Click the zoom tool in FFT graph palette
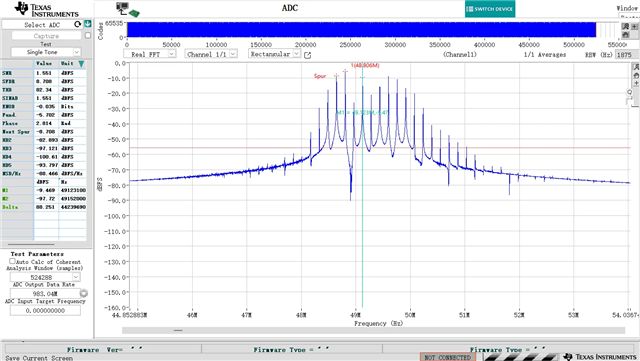640x361 pixels. pyautogui.click(x=636, y=67)
